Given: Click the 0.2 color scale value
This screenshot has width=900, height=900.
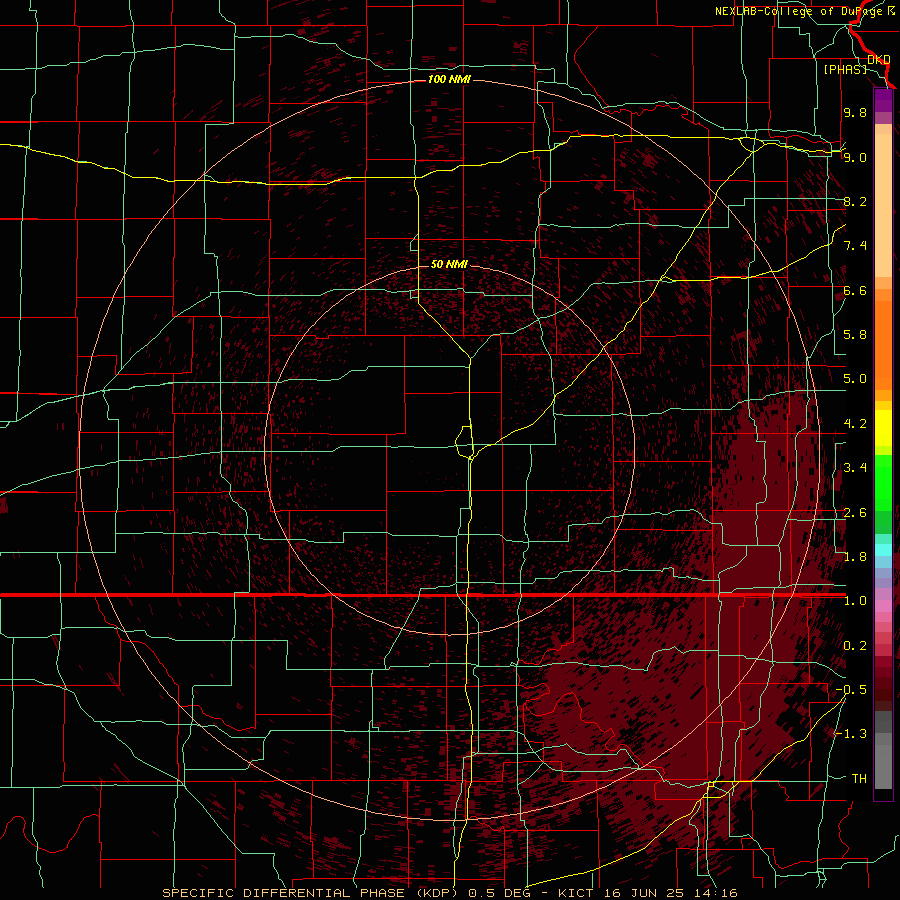Looking at the screenshot, I should (x=855, y=646).
